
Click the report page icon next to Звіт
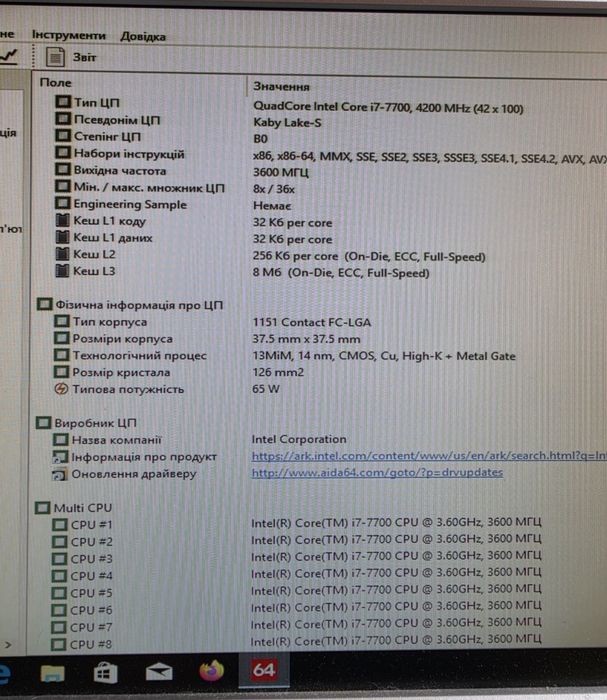[55, 57]
